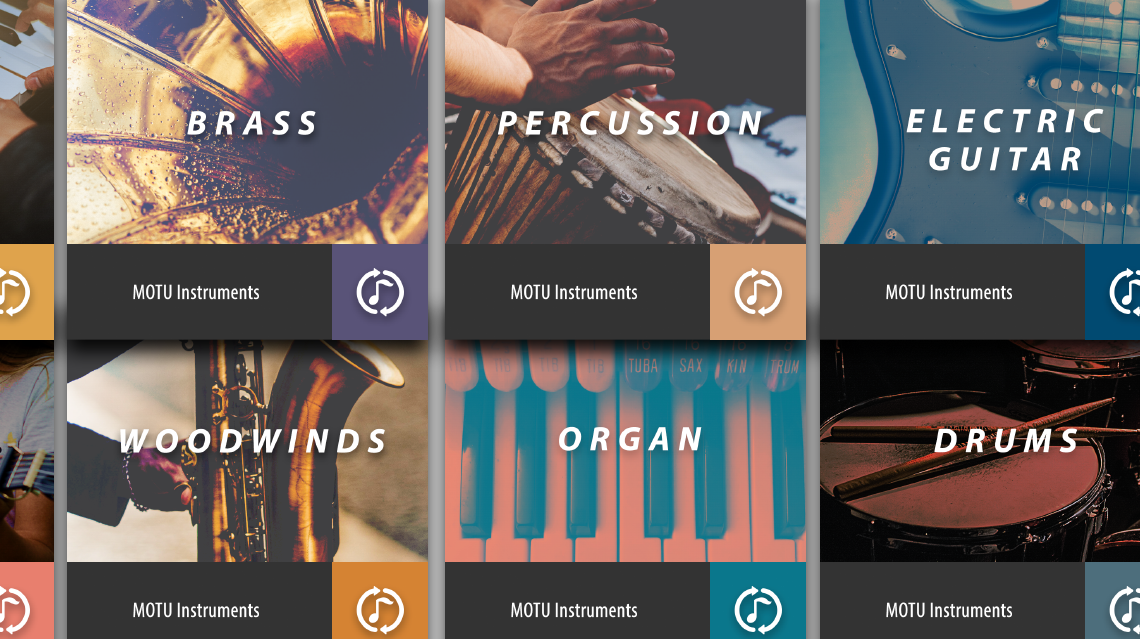This screenshot has height=639, width=1140.
Task: Open the Woodwinds saxophone tile
Action: [x=247, y=451]
